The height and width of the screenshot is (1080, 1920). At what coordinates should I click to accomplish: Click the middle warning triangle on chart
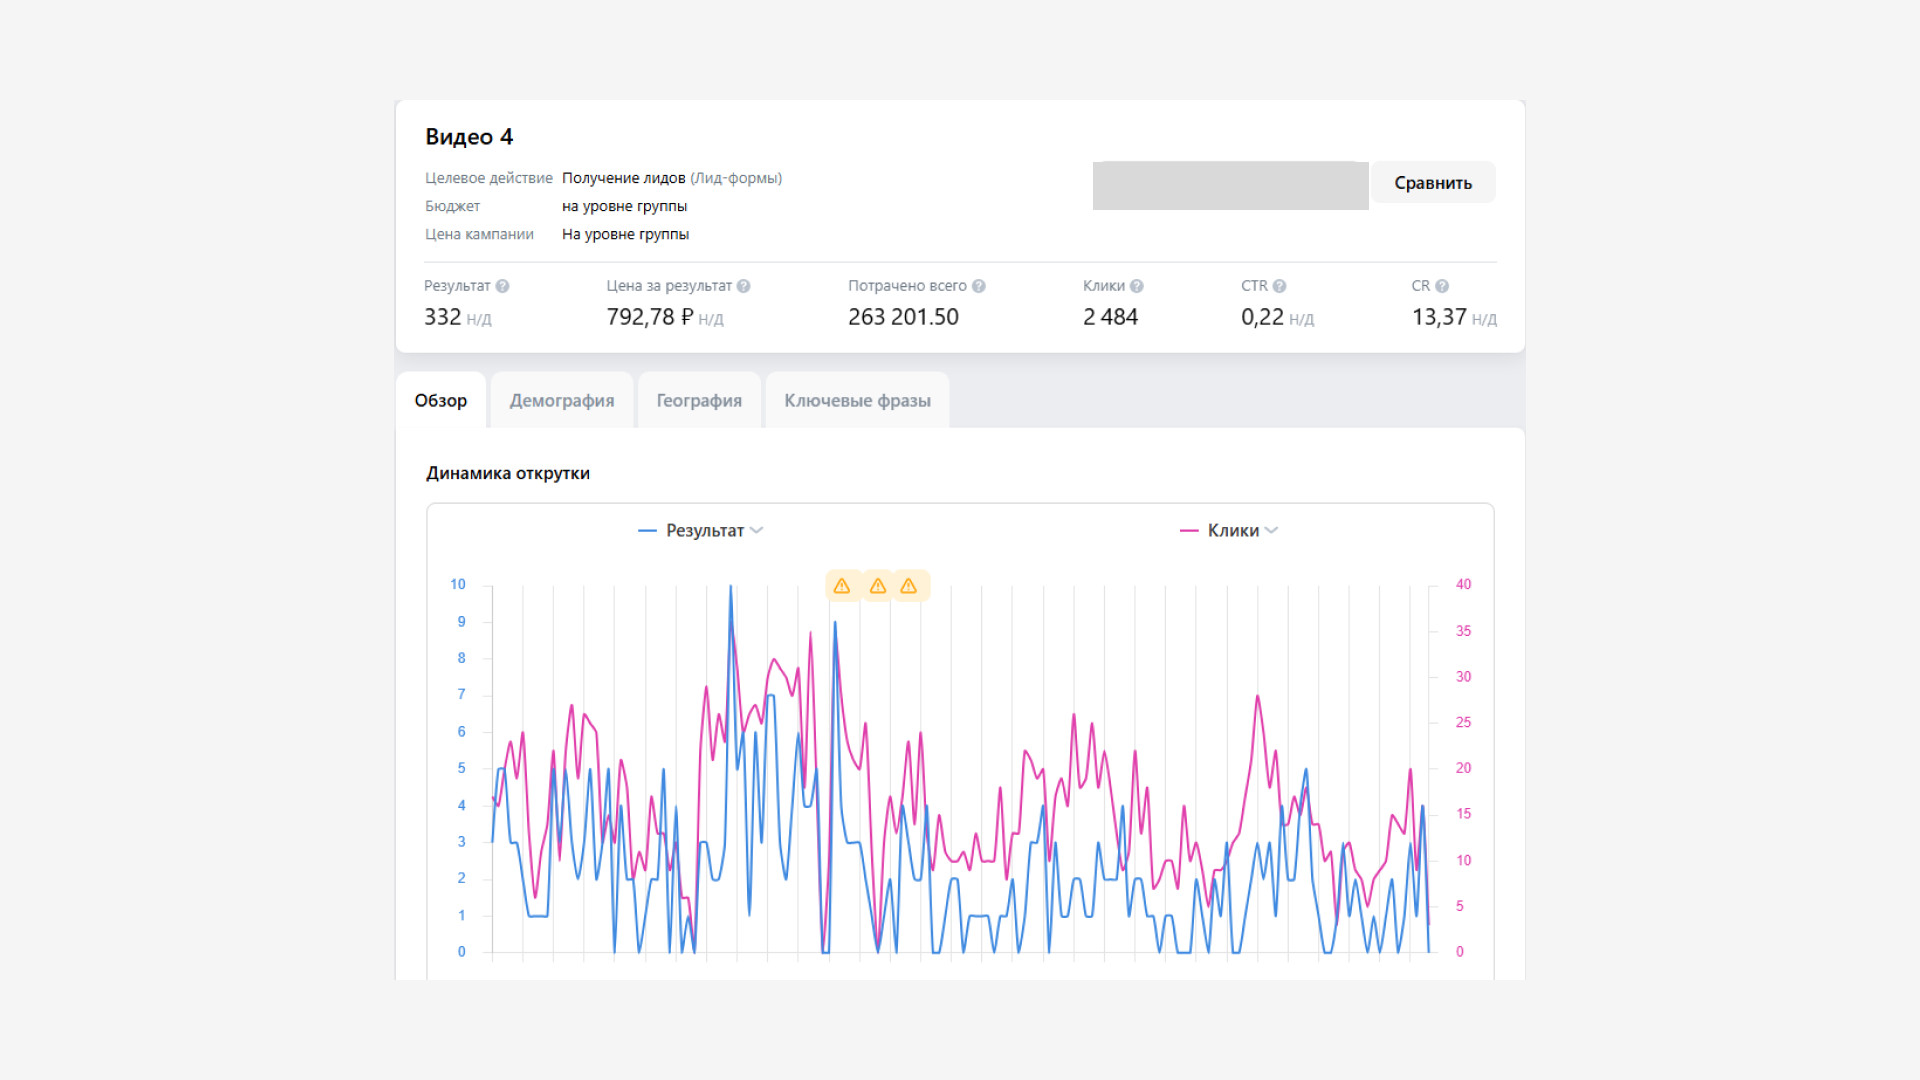pos(877,586)
